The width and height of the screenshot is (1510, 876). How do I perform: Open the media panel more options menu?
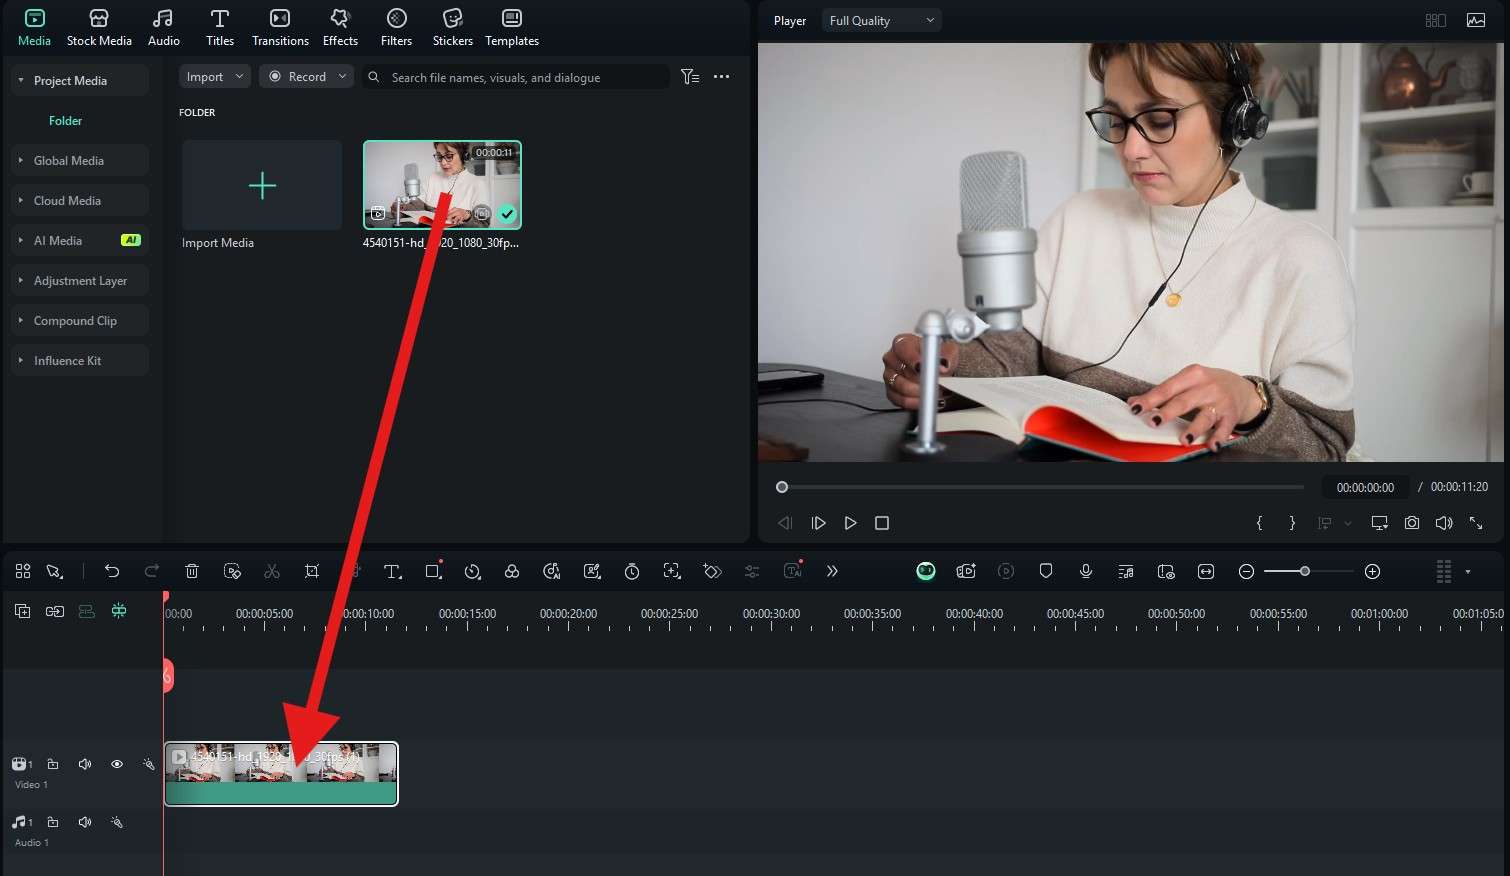(x=721, y=77)
